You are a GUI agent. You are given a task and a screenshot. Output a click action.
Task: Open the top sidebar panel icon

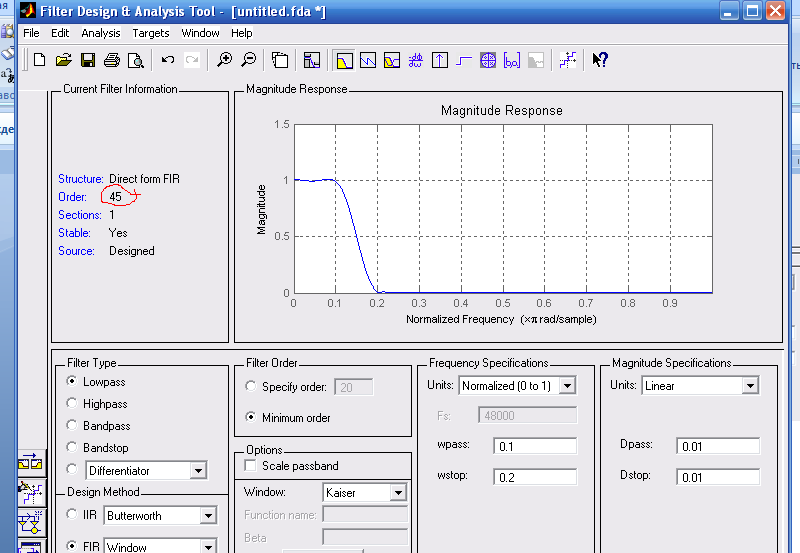31,463
